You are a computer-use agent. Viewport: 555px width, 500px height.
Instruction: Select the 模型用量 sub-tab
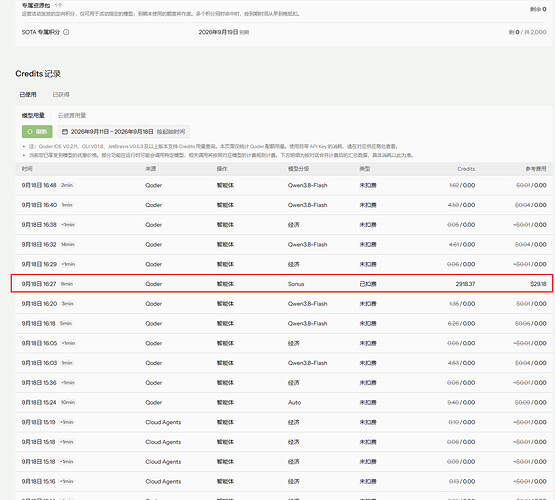pyautogui.click(x=33, y=115)
